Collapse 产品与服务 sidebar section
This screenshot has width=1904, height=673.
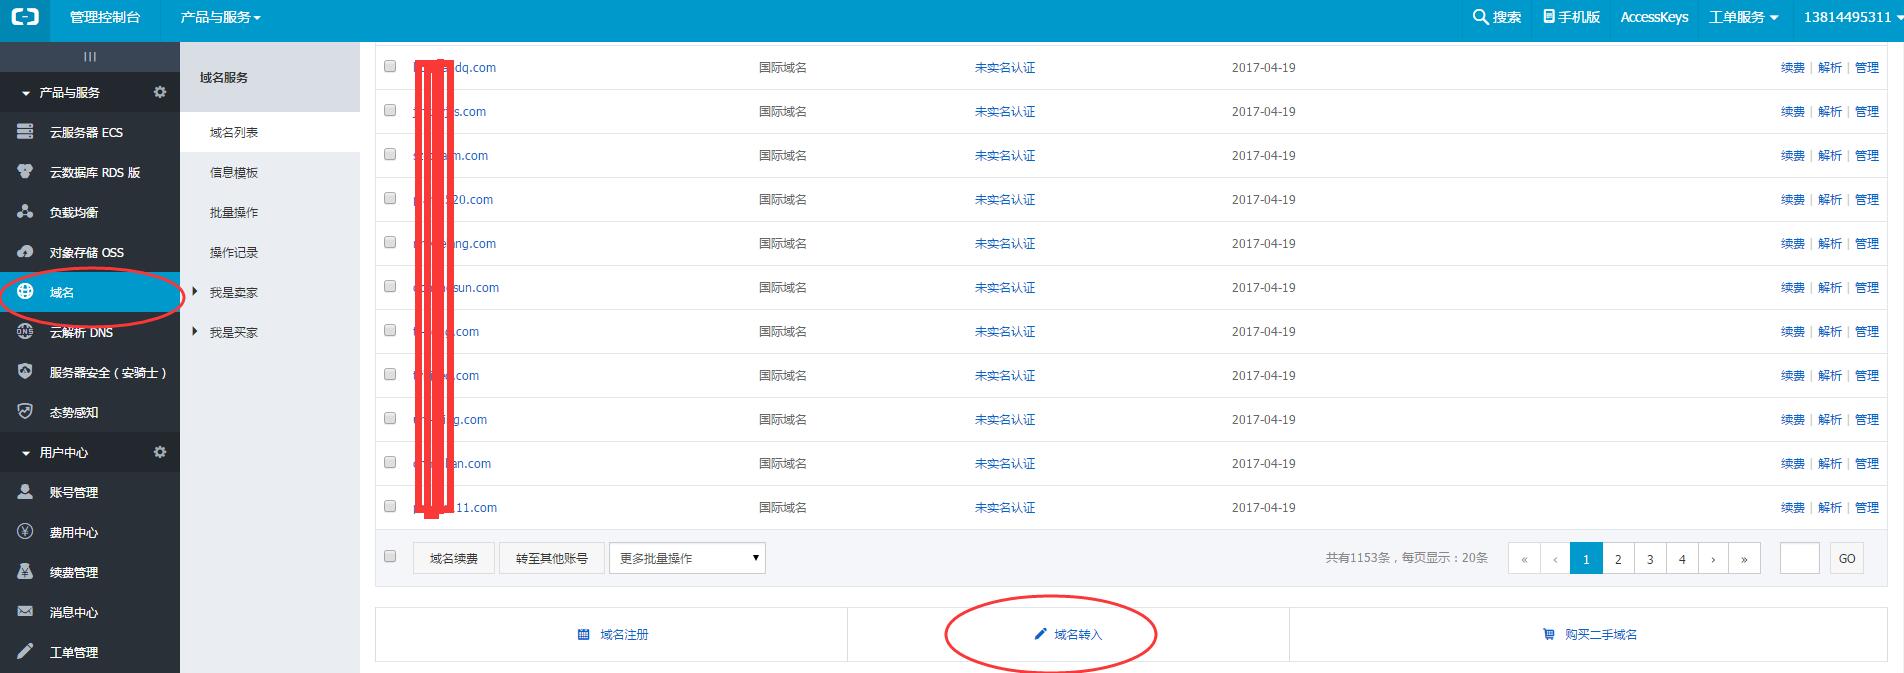click(x=26, y=93)
